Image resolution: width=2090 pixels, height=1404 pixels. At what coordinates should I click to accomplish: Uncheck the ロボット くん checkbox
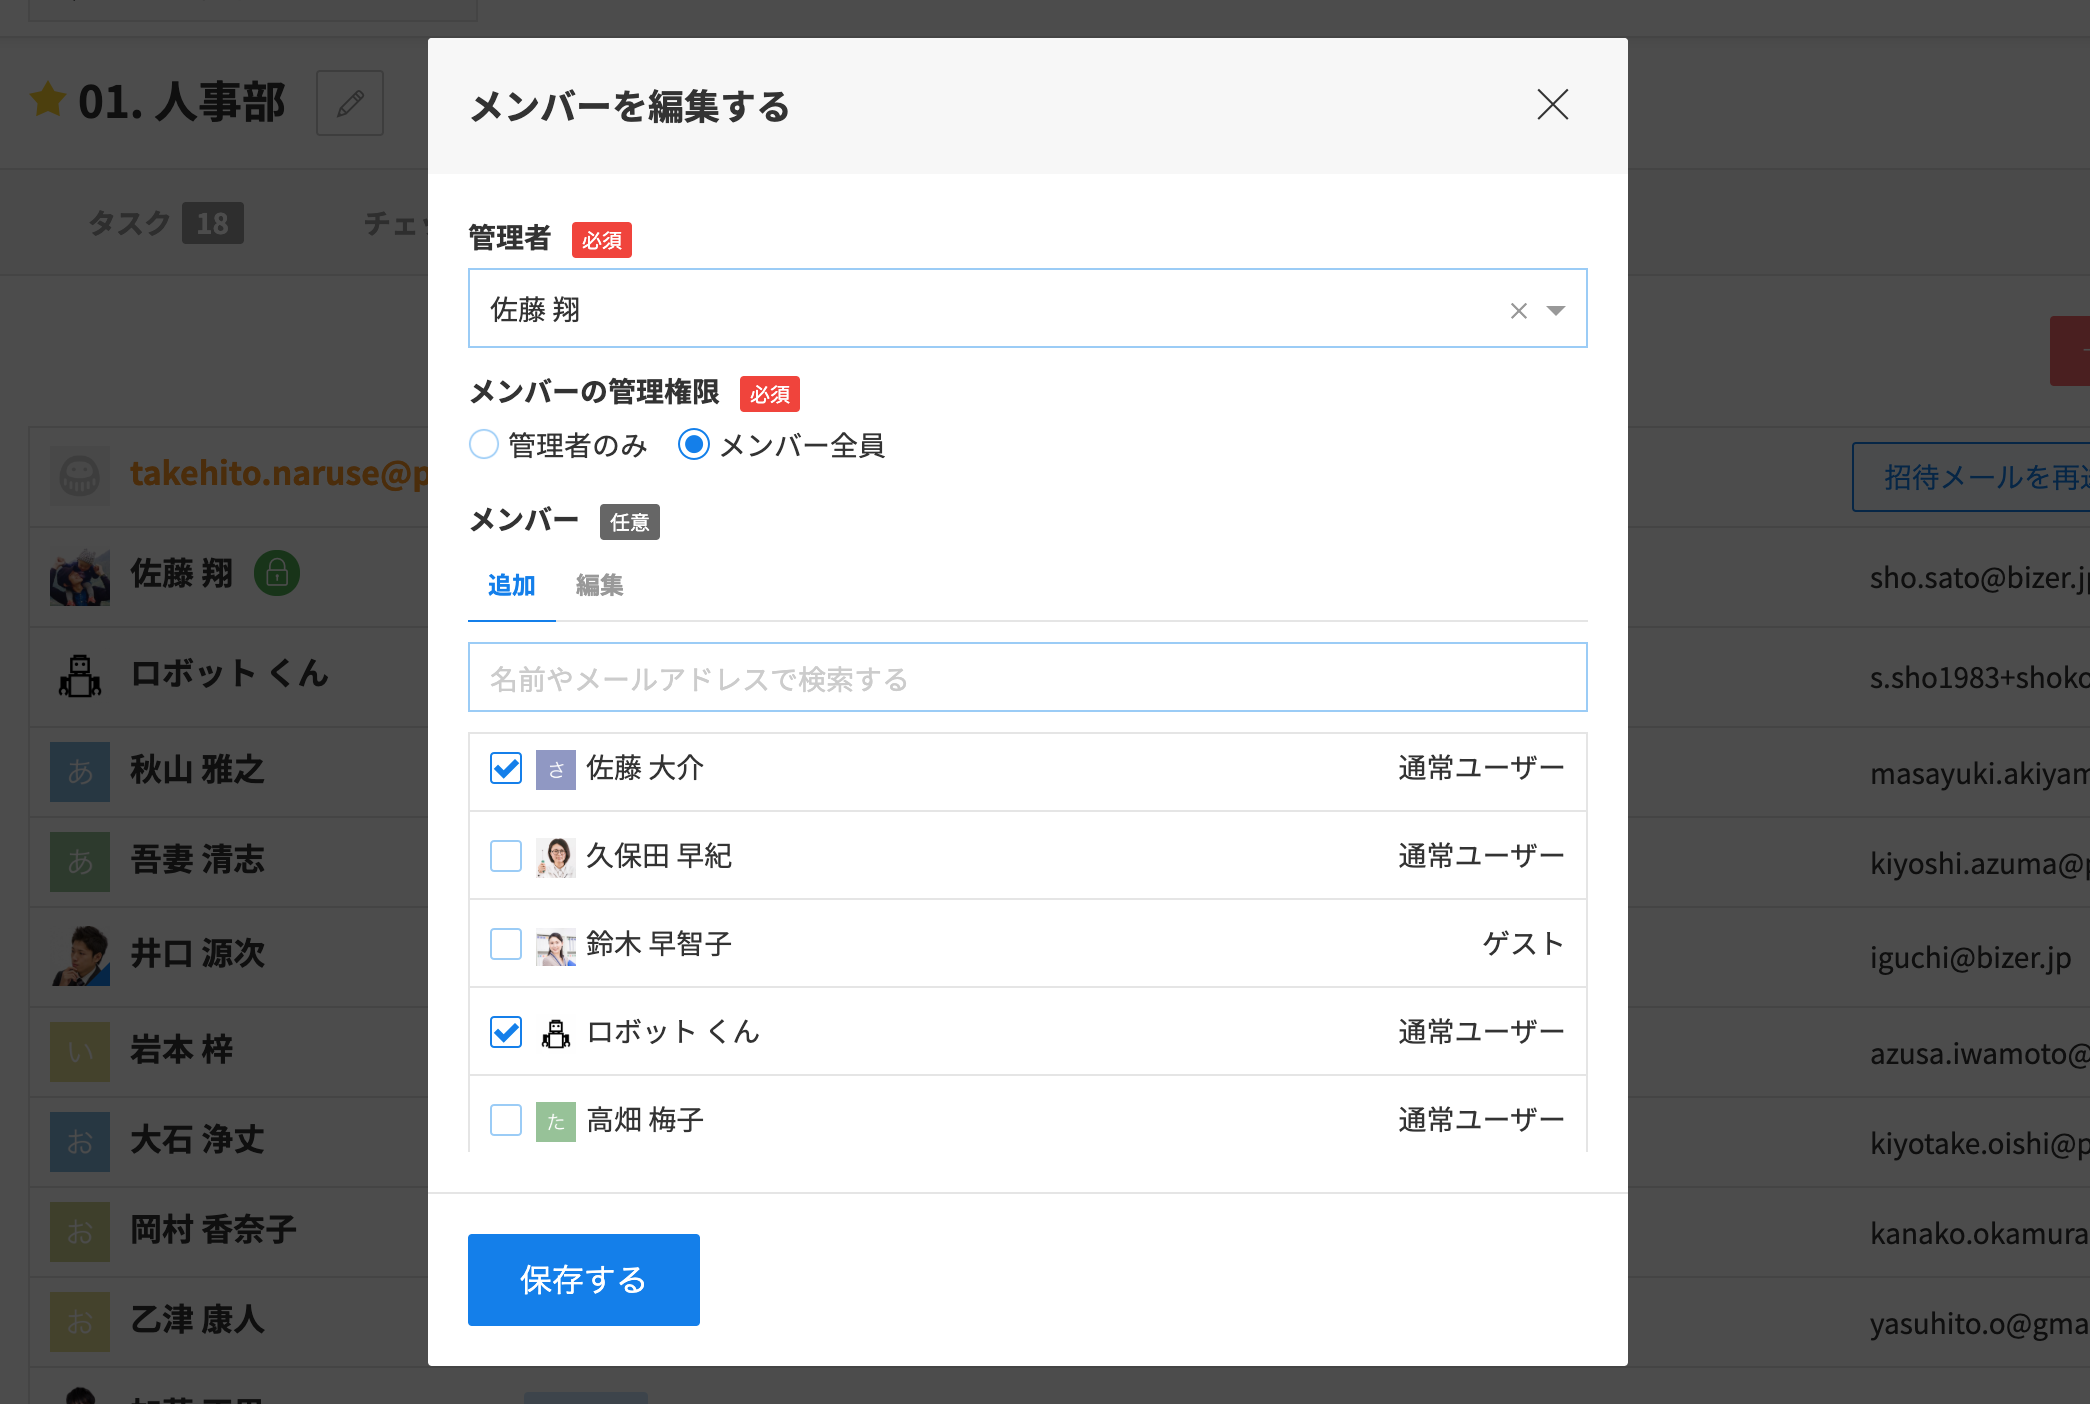click(x=506, y=1032)
